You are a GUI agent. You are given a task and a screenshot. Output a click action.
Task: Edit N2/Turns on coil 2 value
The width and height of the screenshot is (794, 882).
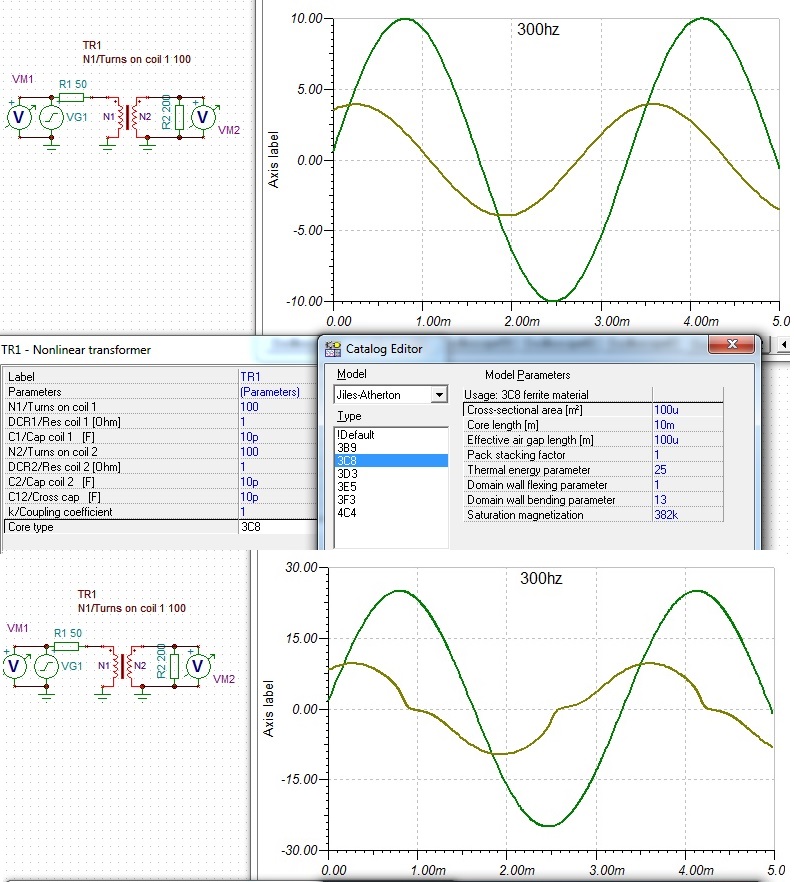pos(278,452)
